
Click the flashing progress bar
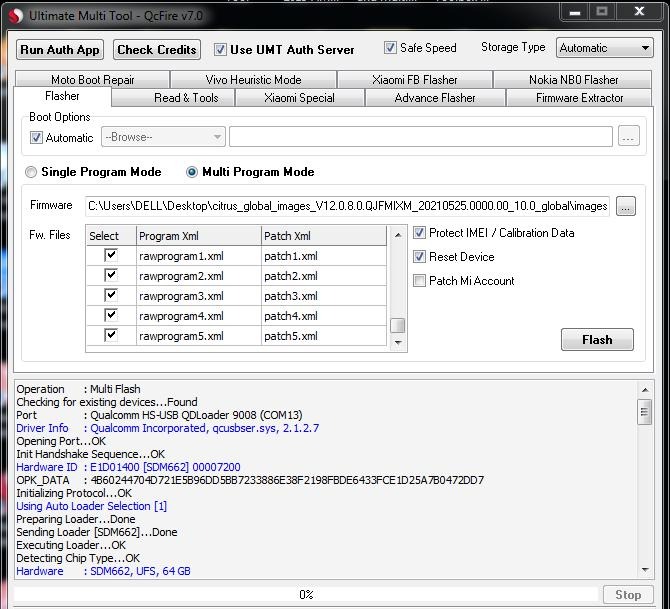(x=306, y=594)
